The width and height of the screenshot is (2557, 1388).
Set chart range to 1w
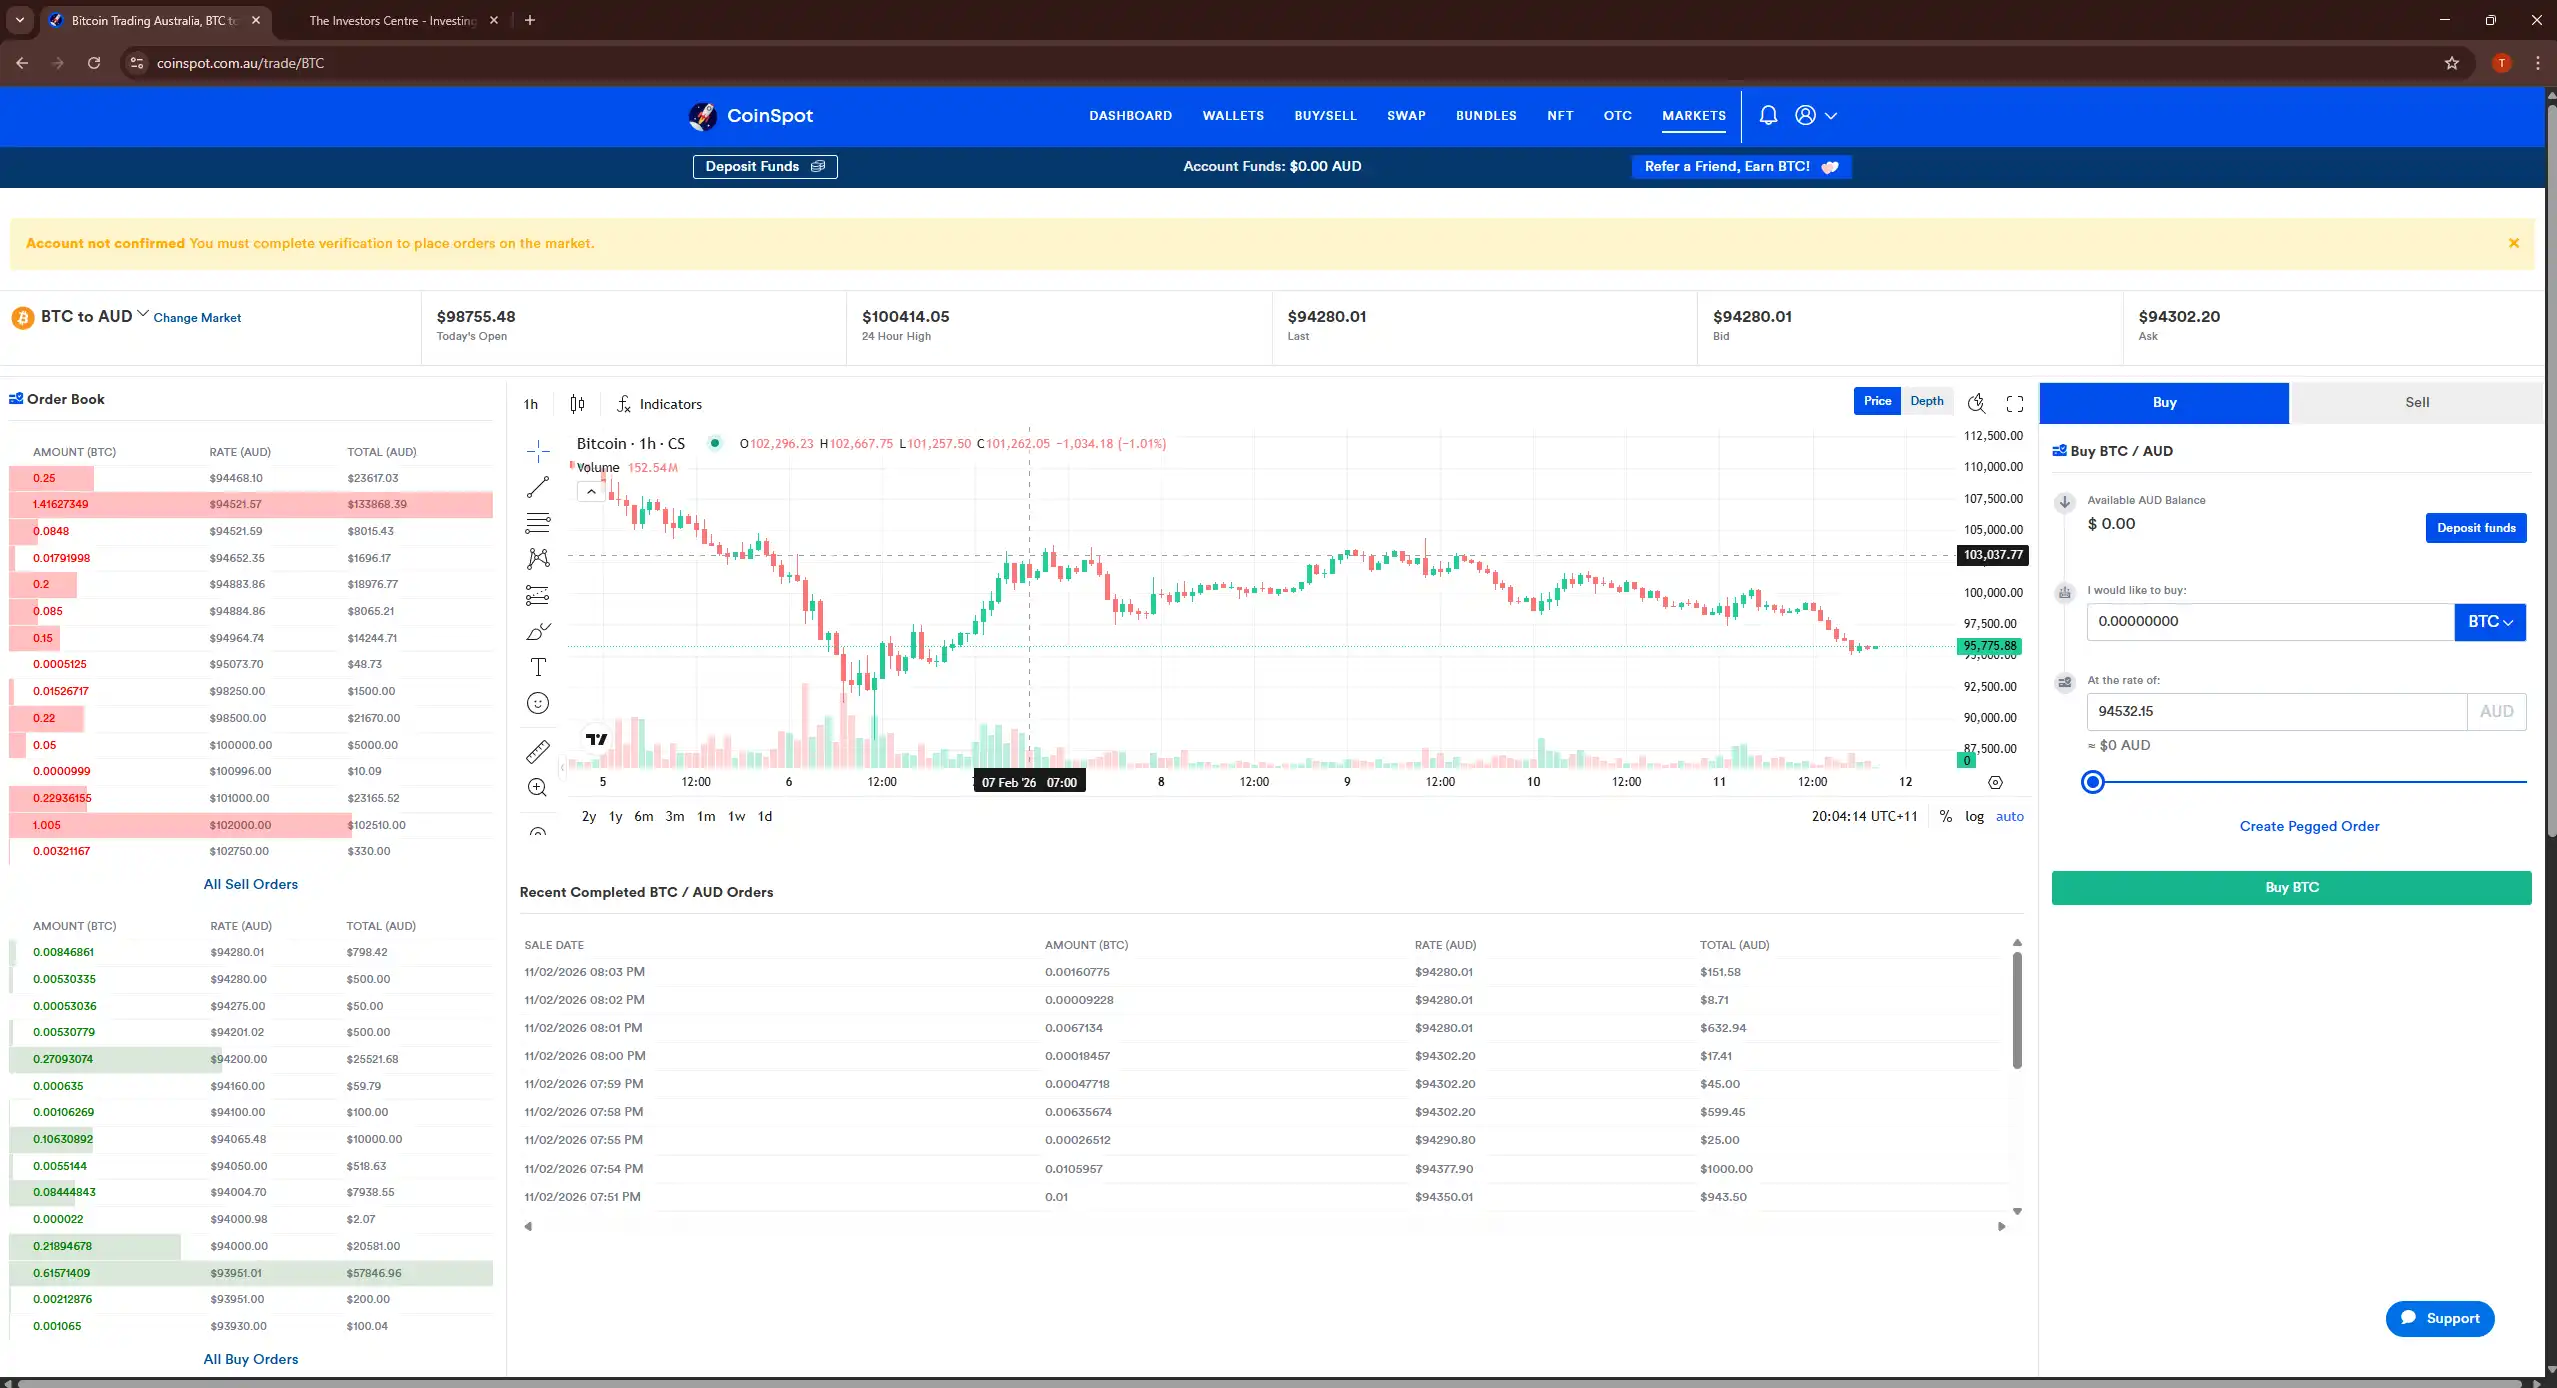tap(736, 817)
